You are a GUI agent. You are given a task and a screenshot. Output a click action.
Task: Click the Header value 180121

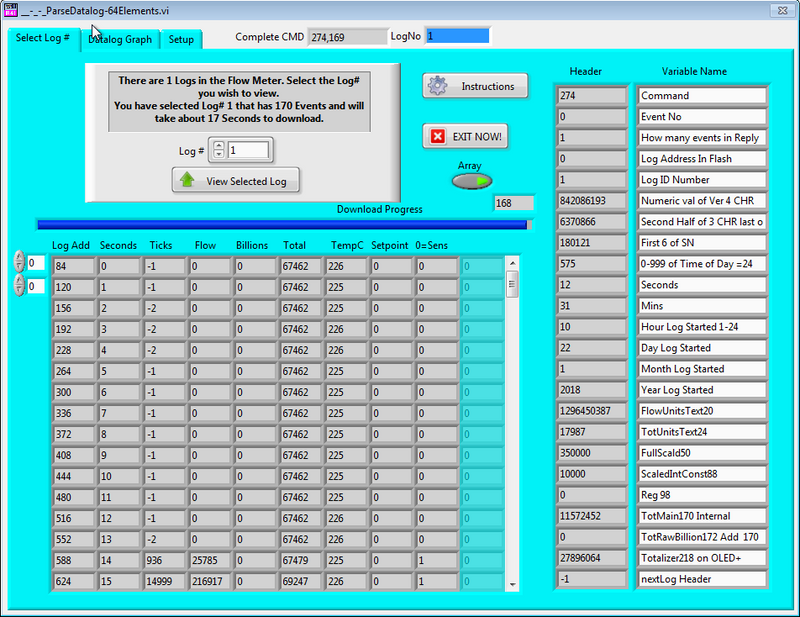click(x=592, y=242)
